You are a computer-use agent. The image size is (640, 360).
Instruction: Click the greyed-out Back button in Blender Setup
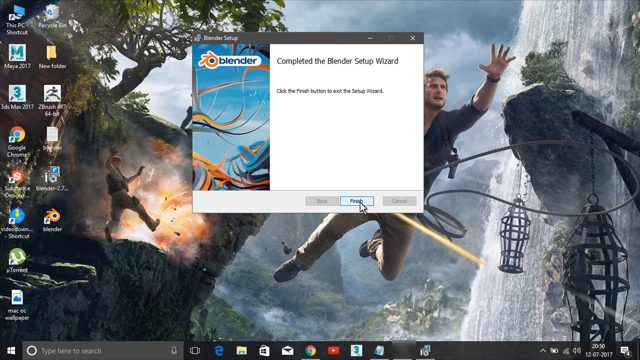pos(322,201)
